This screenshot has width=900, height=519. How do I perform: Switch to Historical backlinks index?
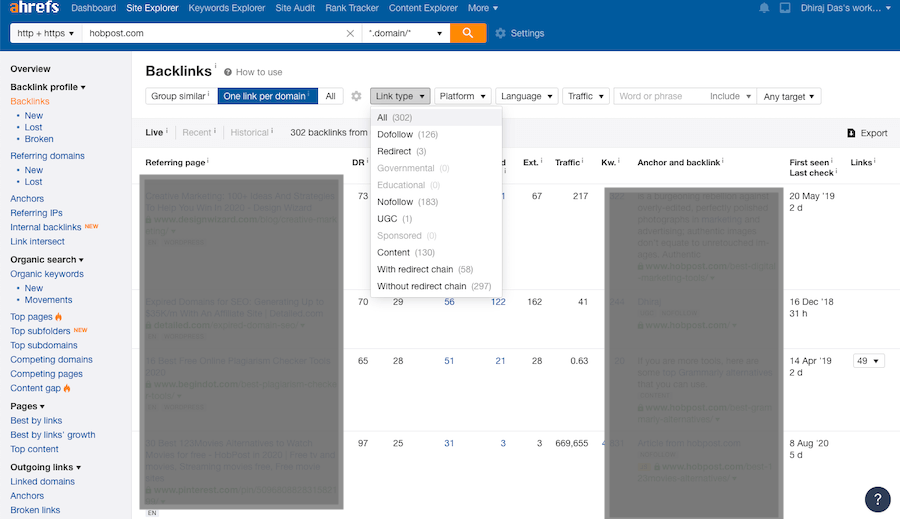point(250,133)
